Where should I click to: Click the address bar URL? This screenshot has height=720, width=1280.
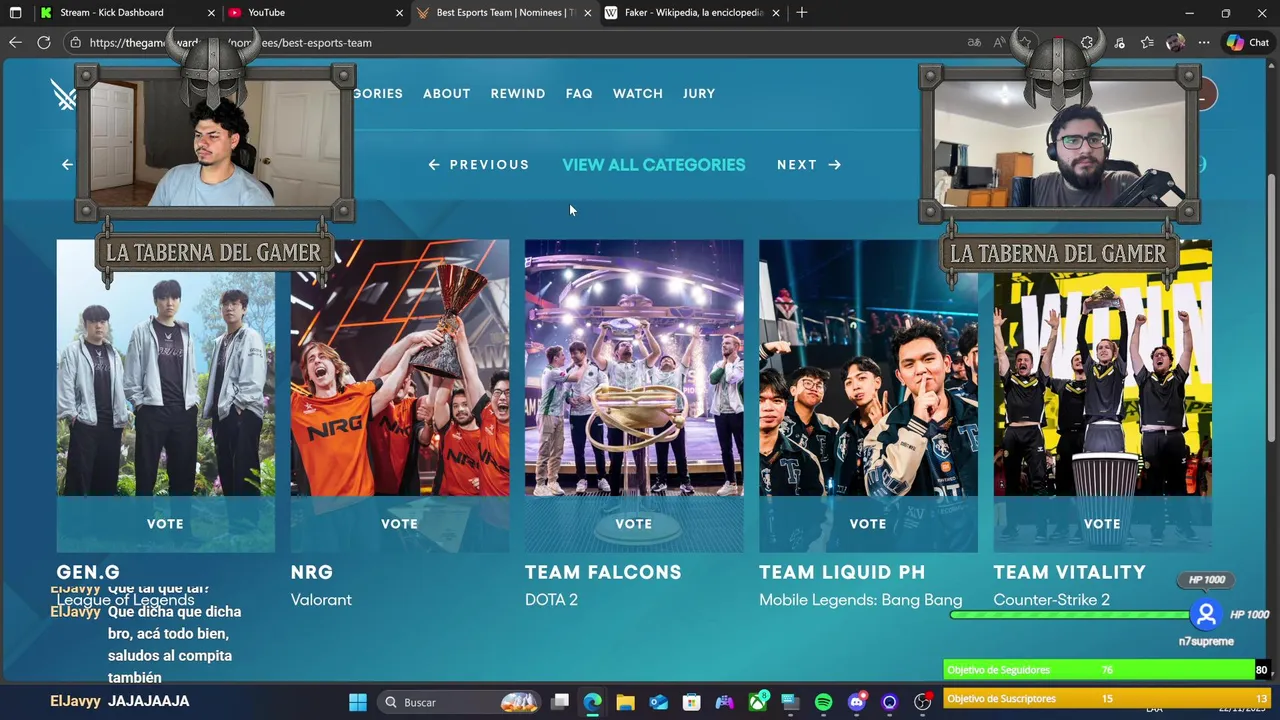(230, 43)
